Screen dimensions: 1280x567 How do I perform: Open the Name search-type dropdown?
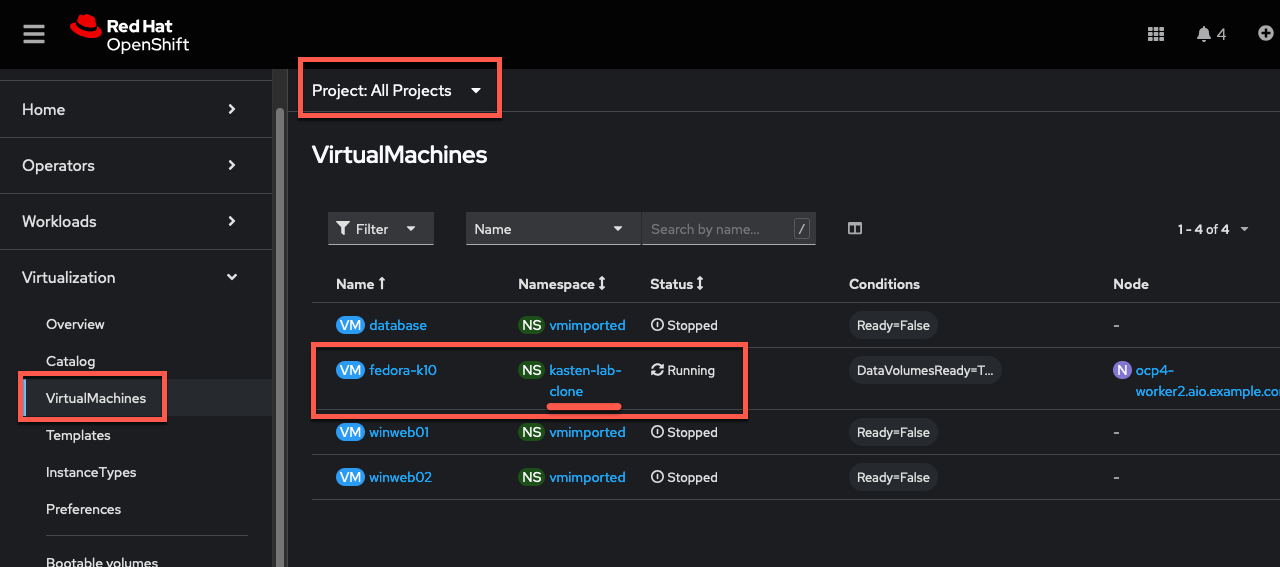553,229
